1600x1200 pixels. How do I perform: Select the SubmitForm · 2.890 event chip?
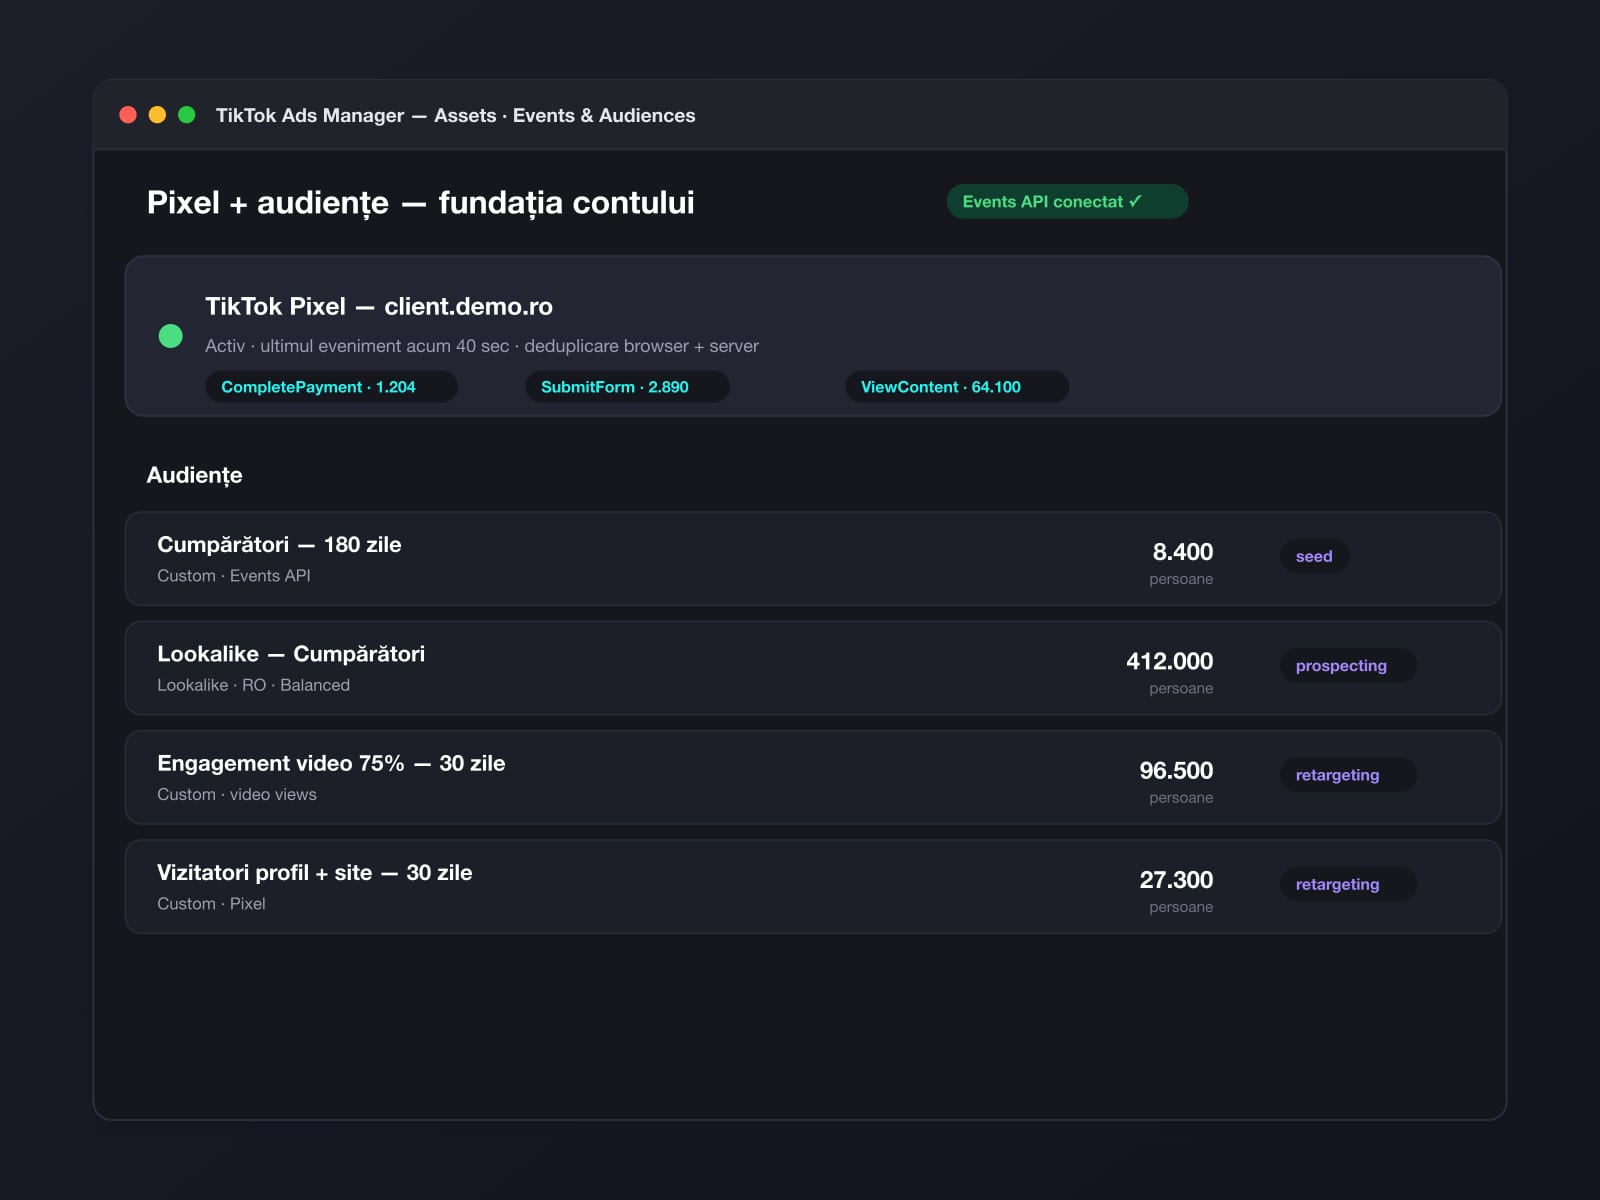[627, 387]
